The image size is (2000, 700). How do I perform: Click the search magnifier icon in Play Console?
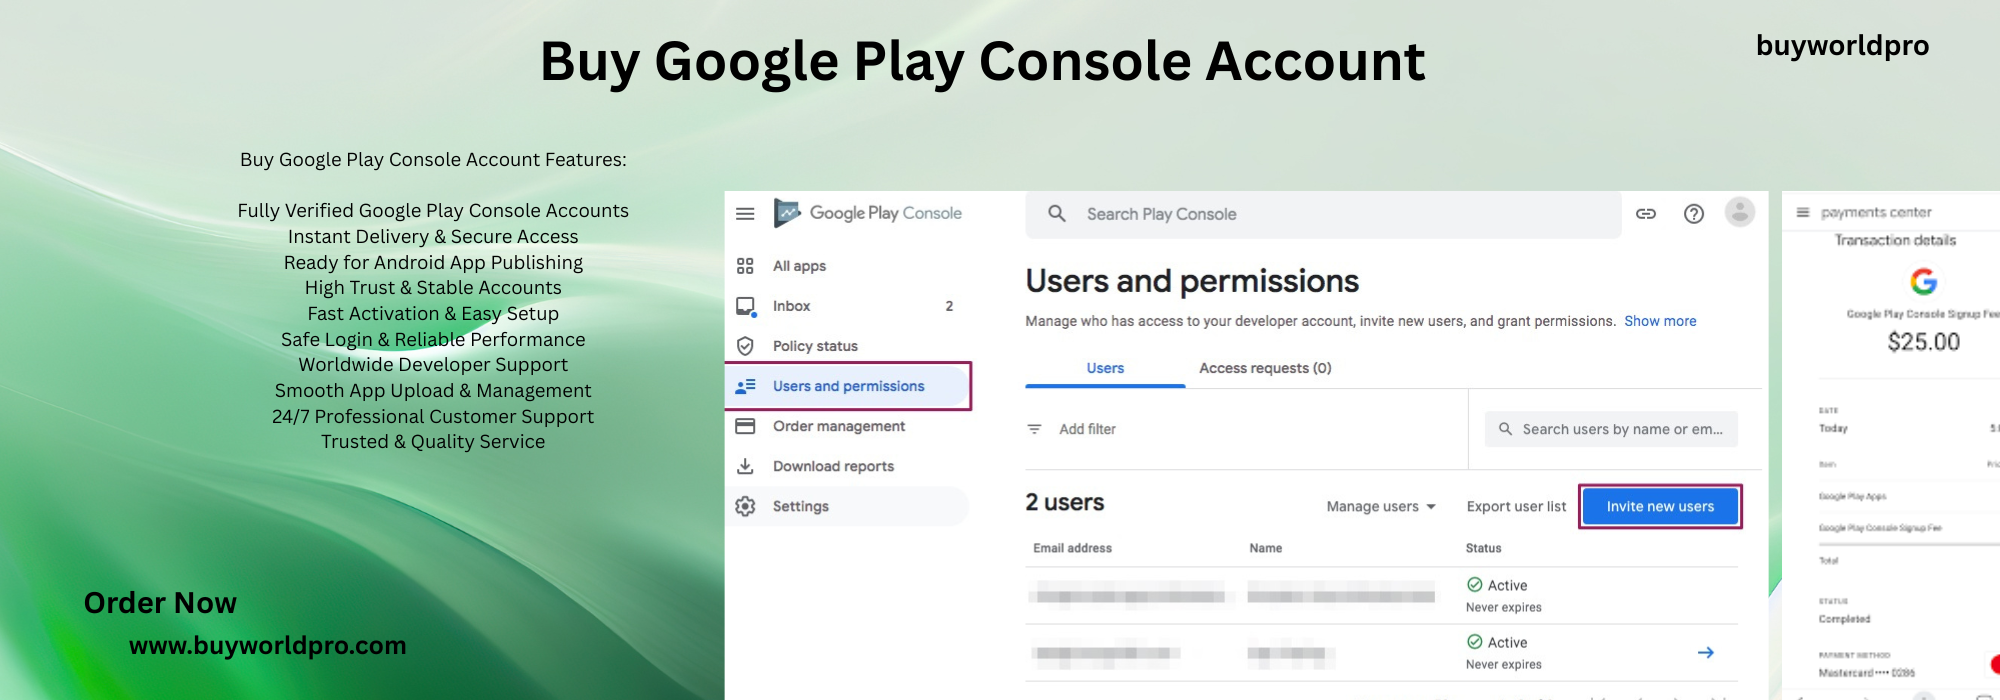coord(1057,214)
